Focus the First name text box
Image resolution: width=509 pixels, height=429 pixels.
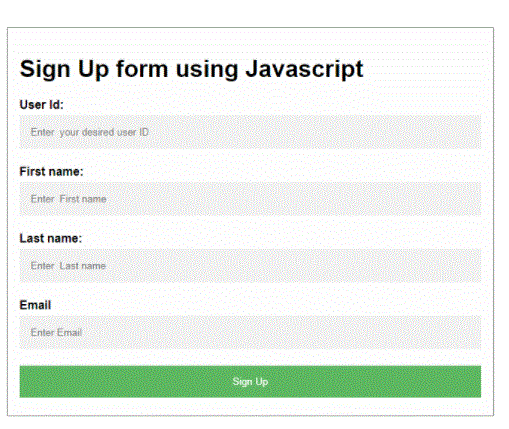(250, 199)
